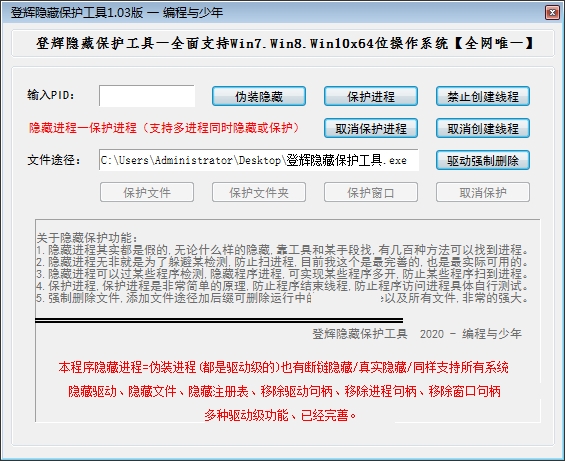Screen dimensions: 565x461
Task: Click the 取消创建线程 button
Action: (x=483, y=128)
